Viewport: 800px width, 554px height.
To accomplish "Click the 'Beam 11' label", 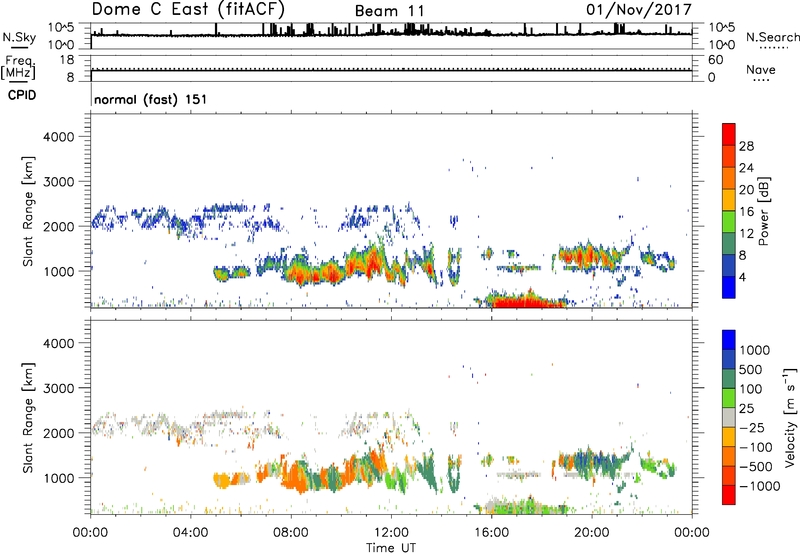I will tap(389, 11).
